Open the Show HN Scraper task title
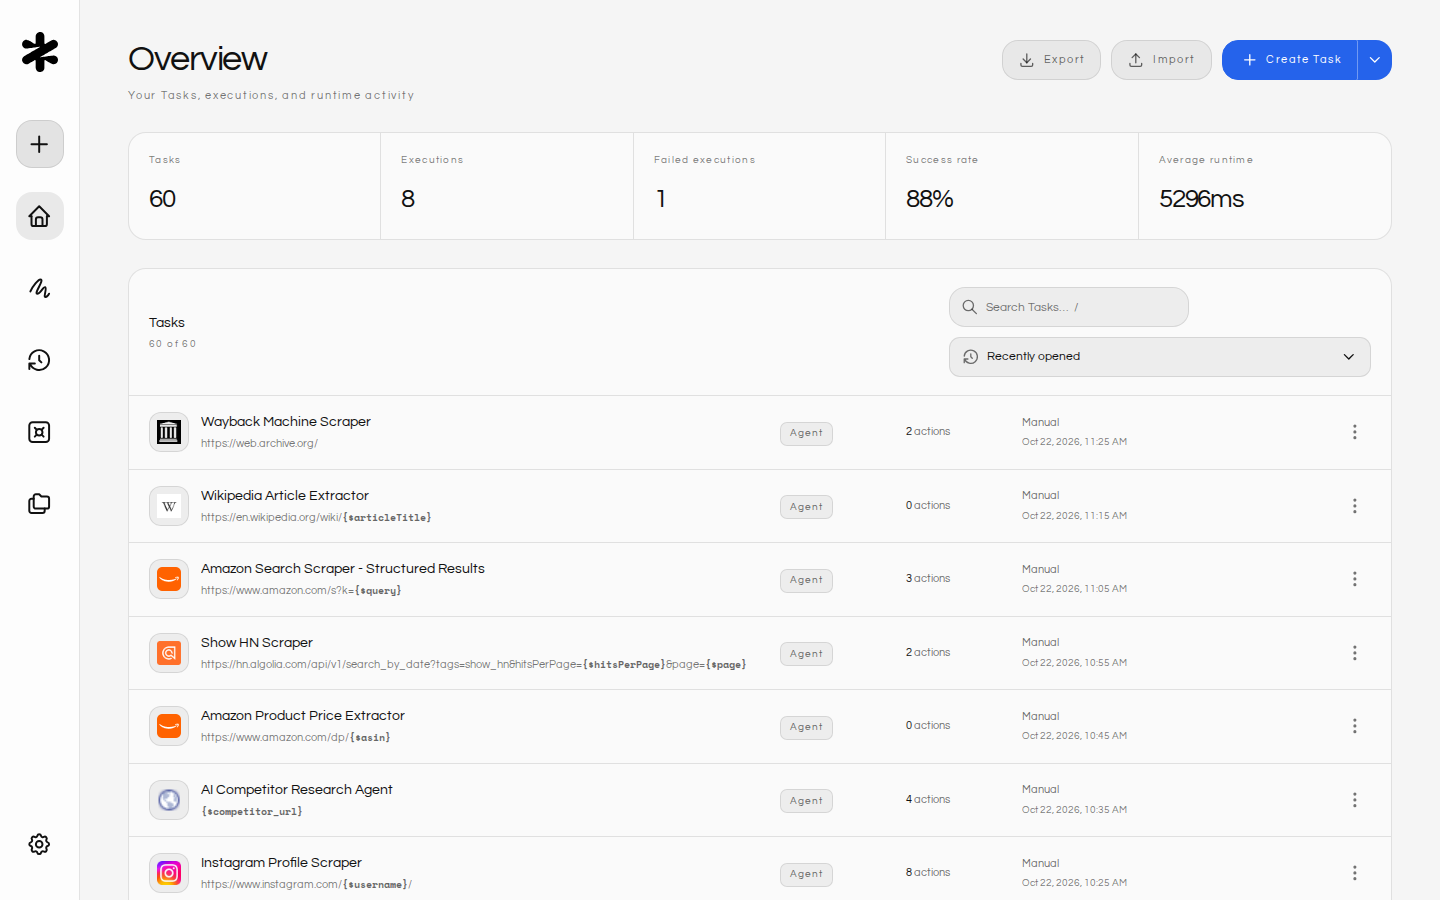The height and width of the screenshot is (900, 1440). tap(257, 643)
